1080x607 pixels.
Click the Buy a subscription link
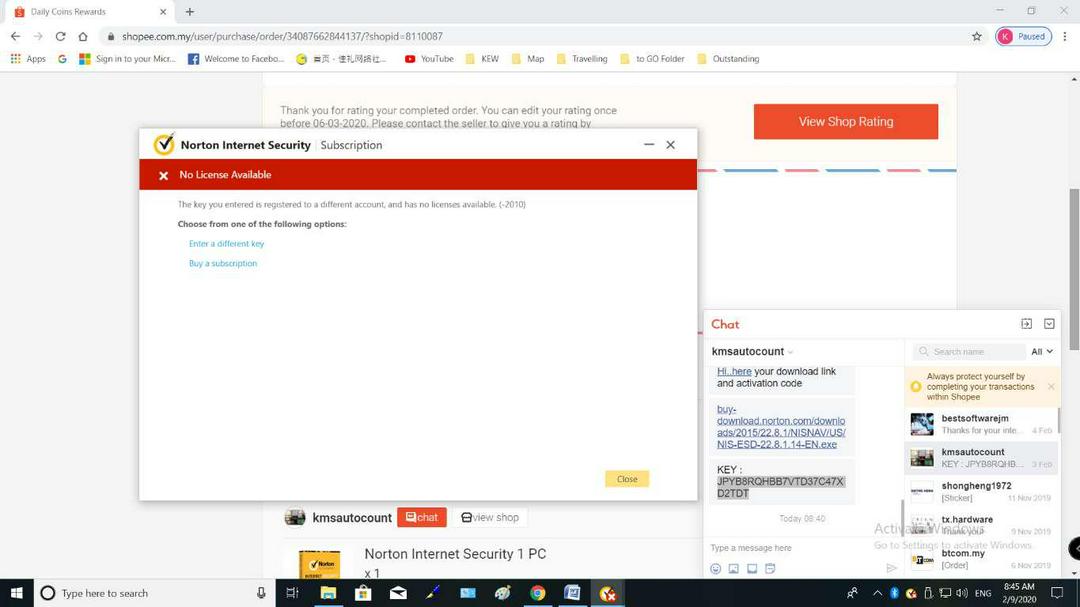point(223,263)
